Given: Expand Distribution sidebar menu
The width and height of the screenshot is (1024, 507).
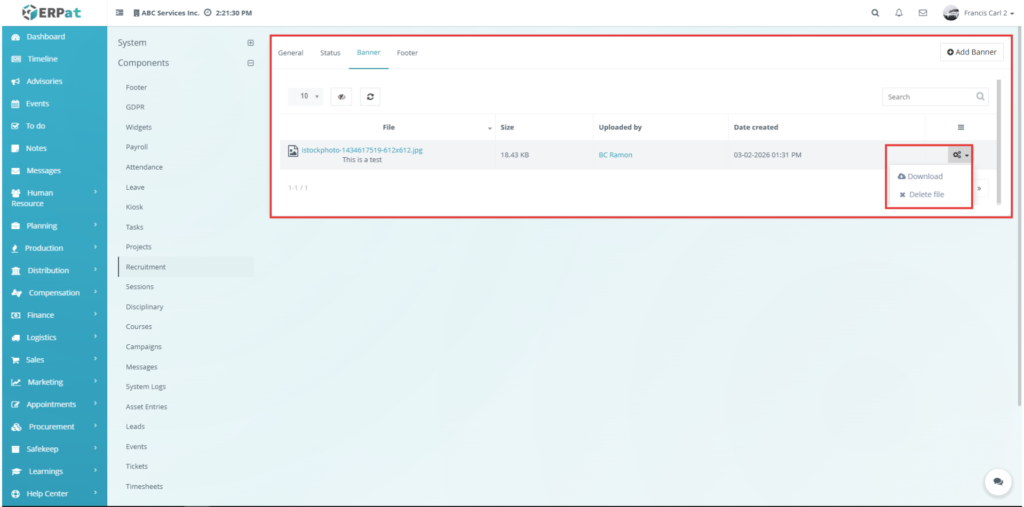Looking at the screenshot, I should pyautogui.click(x=54, y=270).
